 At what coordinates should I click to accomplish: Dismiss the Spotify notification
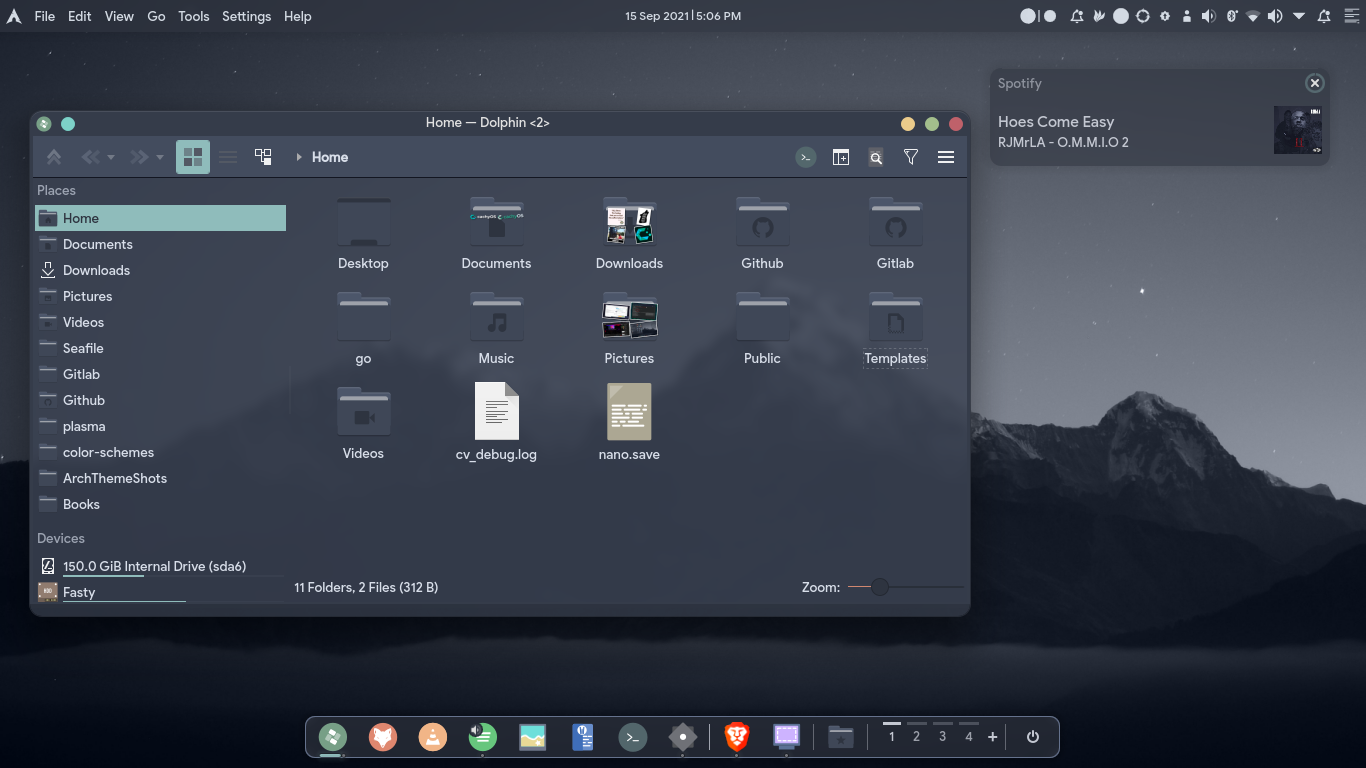point(1315,83)
